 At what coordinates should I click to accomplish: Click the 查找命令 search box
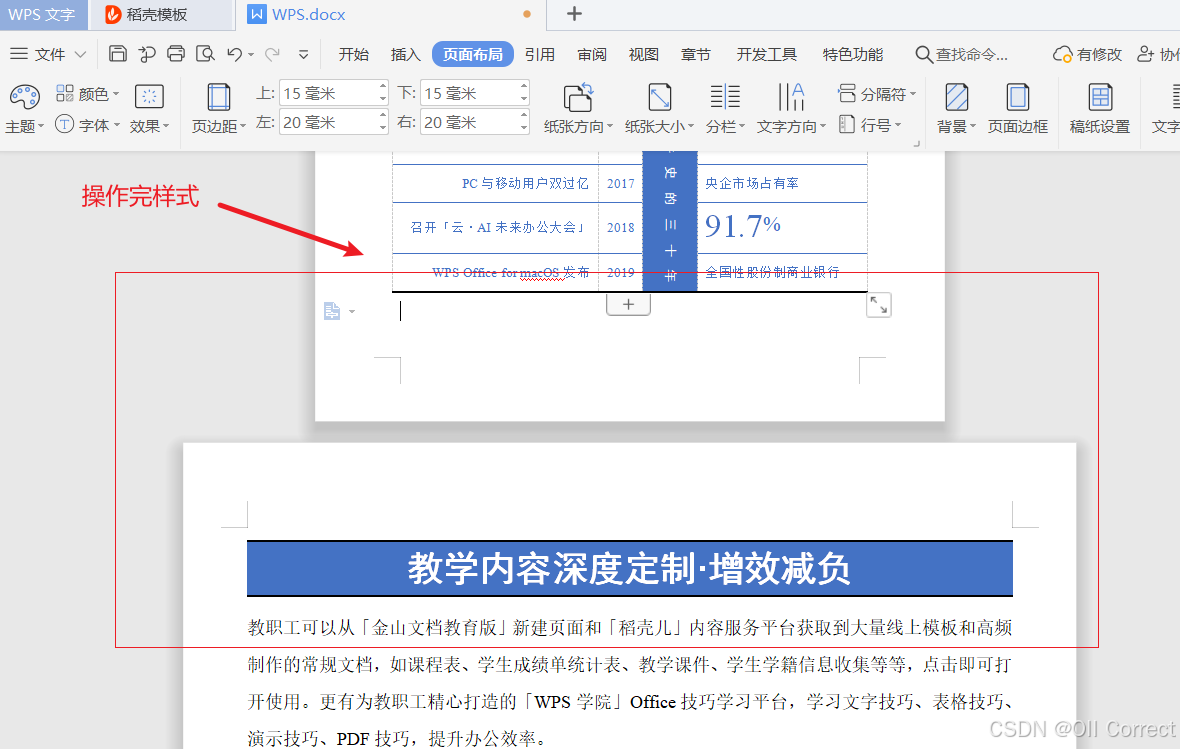click(x=962, y=54)
